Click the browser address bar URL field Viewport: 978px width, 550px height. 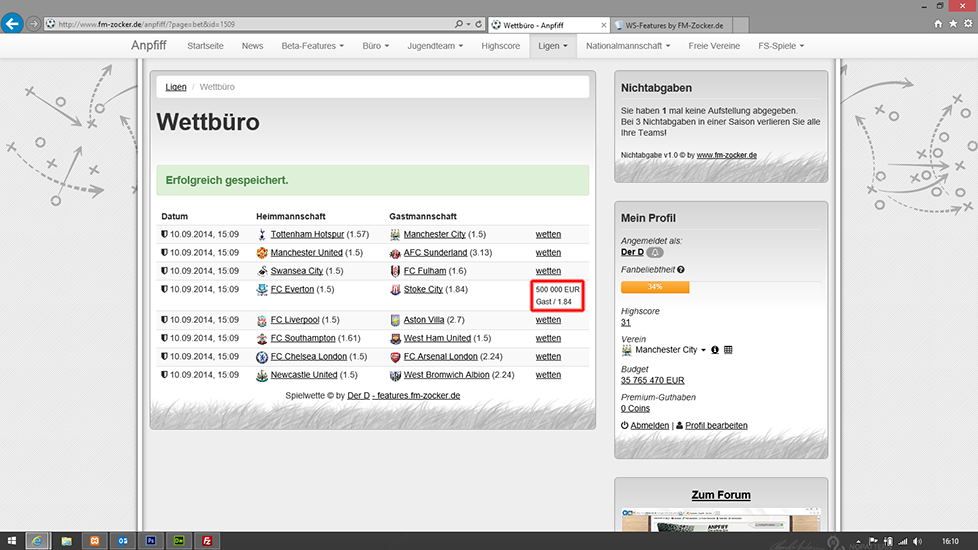click(250, 23)
